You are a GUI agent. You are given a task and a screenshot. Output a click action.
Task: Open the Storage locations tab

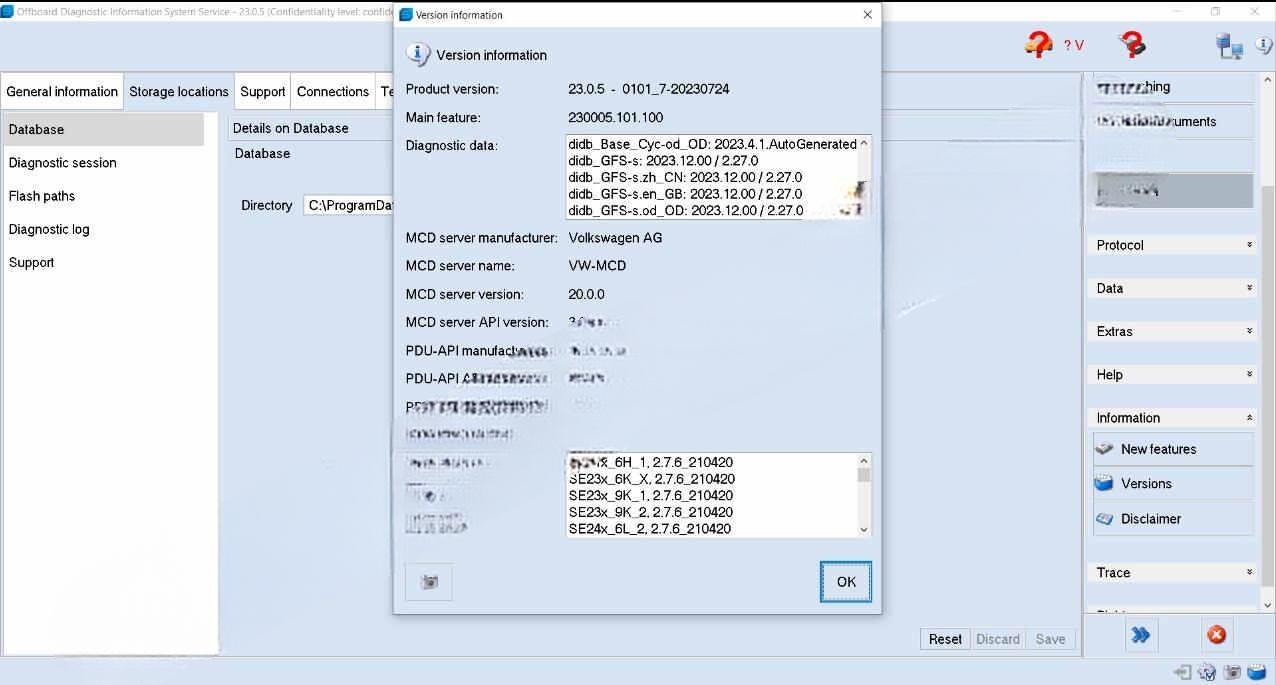[x=179, y=91]
